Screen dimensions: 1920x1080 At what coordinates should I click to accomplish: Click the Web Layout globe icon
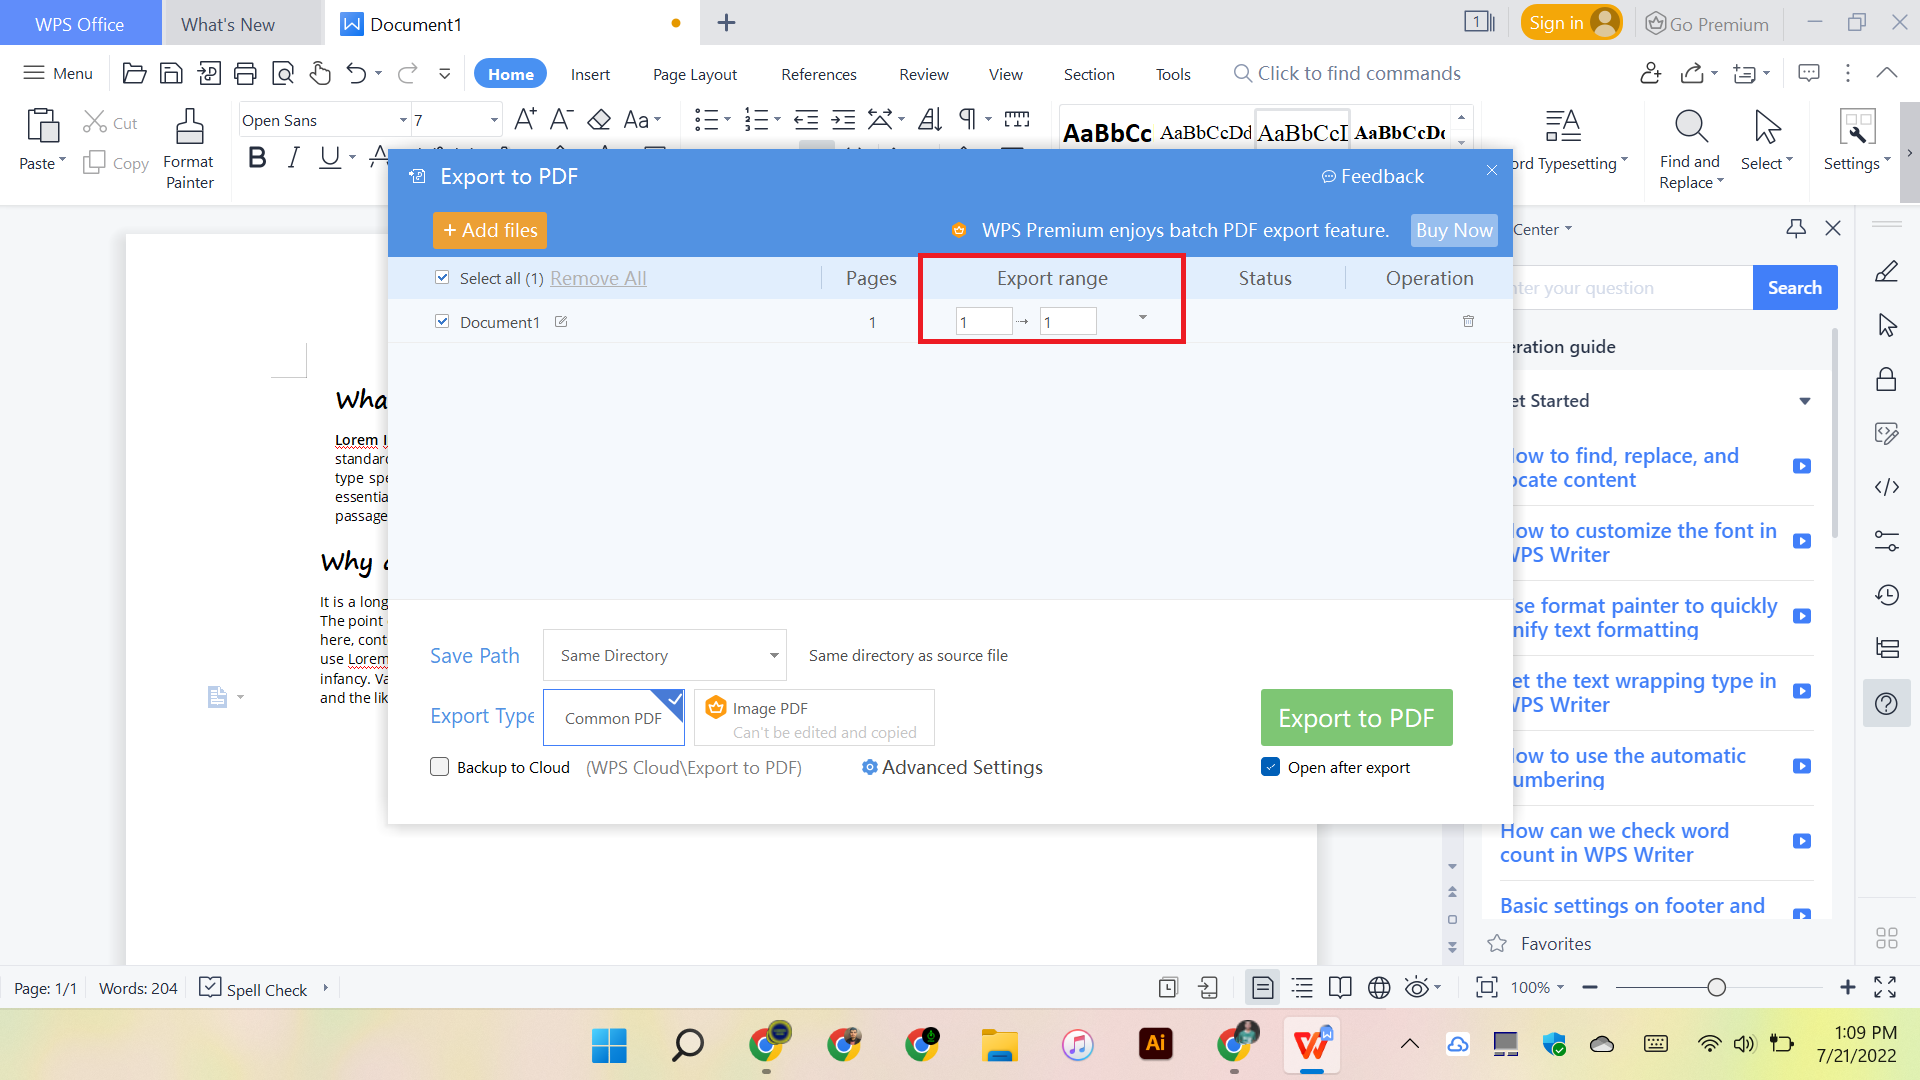(x=1378, y=988)
